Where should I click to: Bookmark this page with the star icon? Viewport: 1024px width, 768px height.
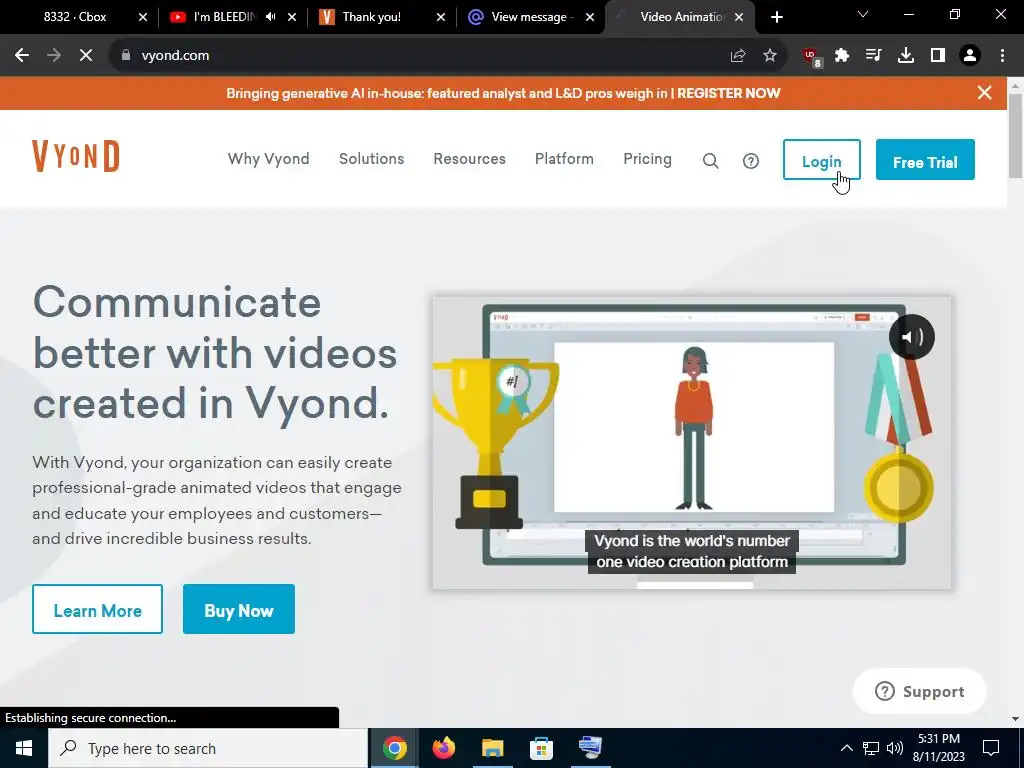pyautogui.click(x=770, y=56)
